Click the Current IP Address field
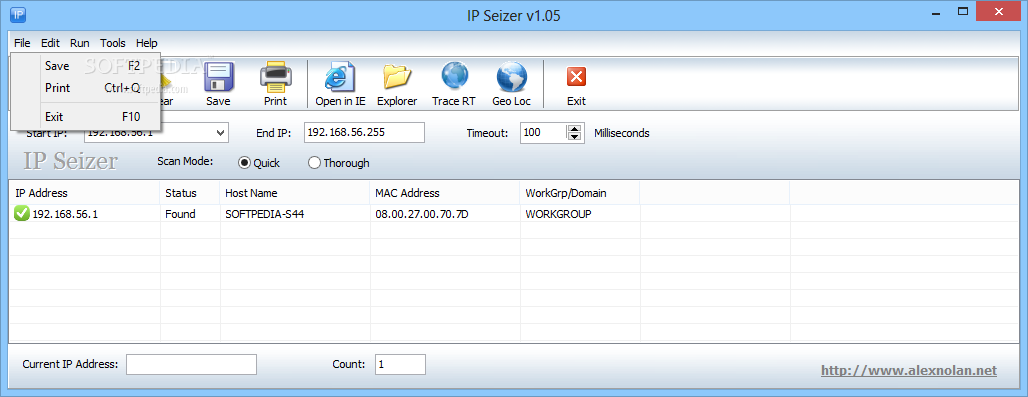The image size is (1028, 397). tap(191, 364)
